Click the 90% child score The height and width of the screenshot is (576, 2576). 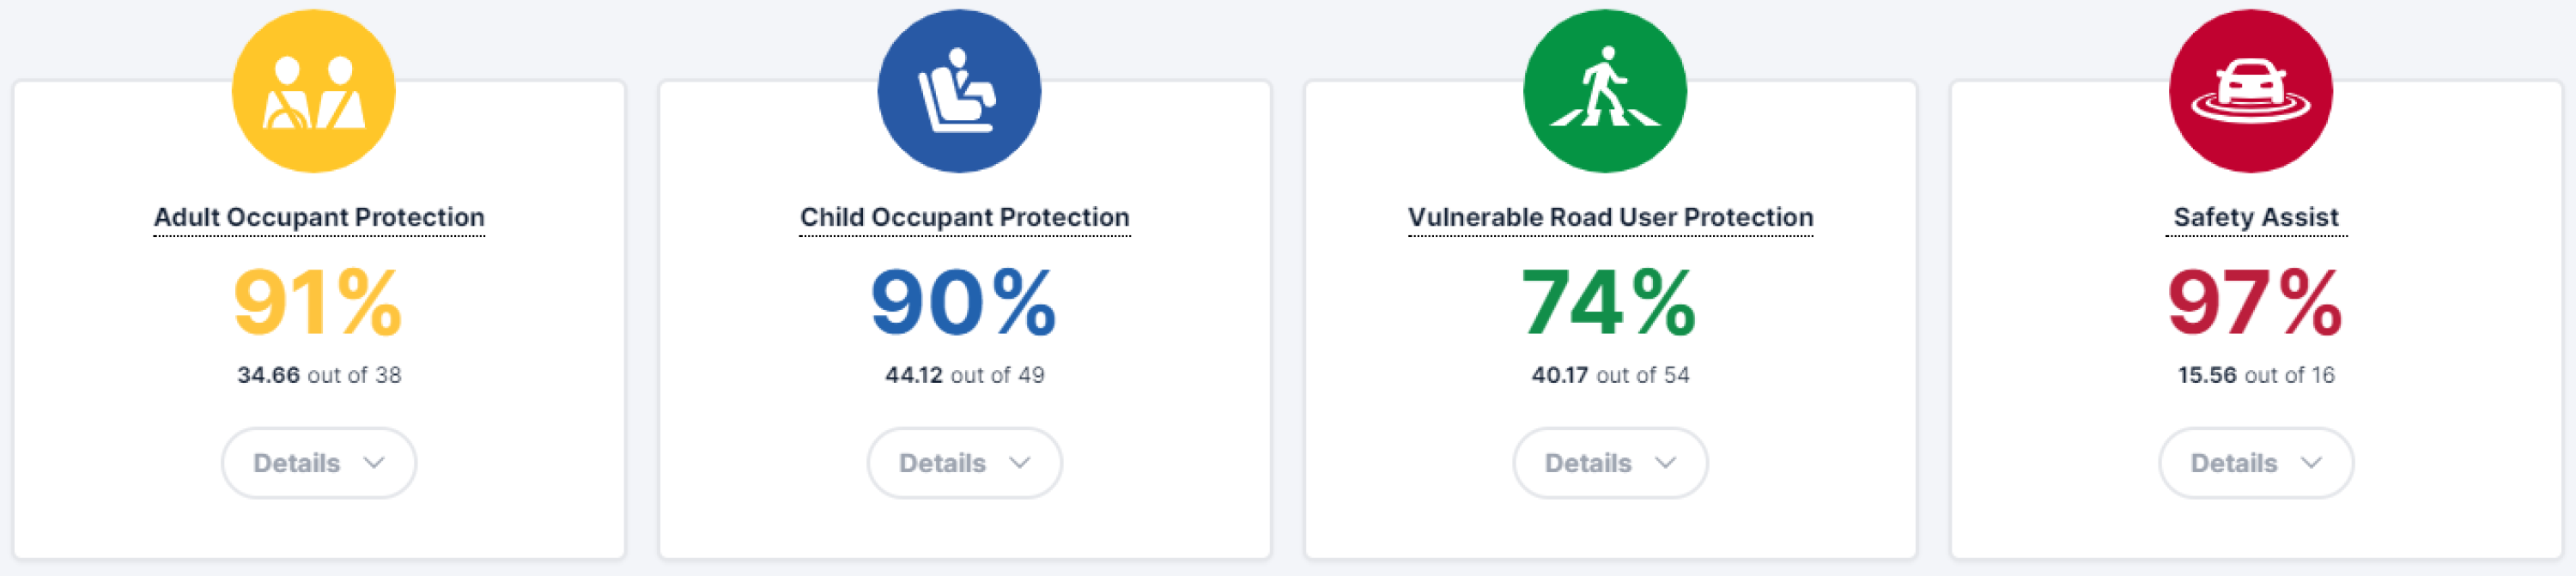tap(964, 302)
